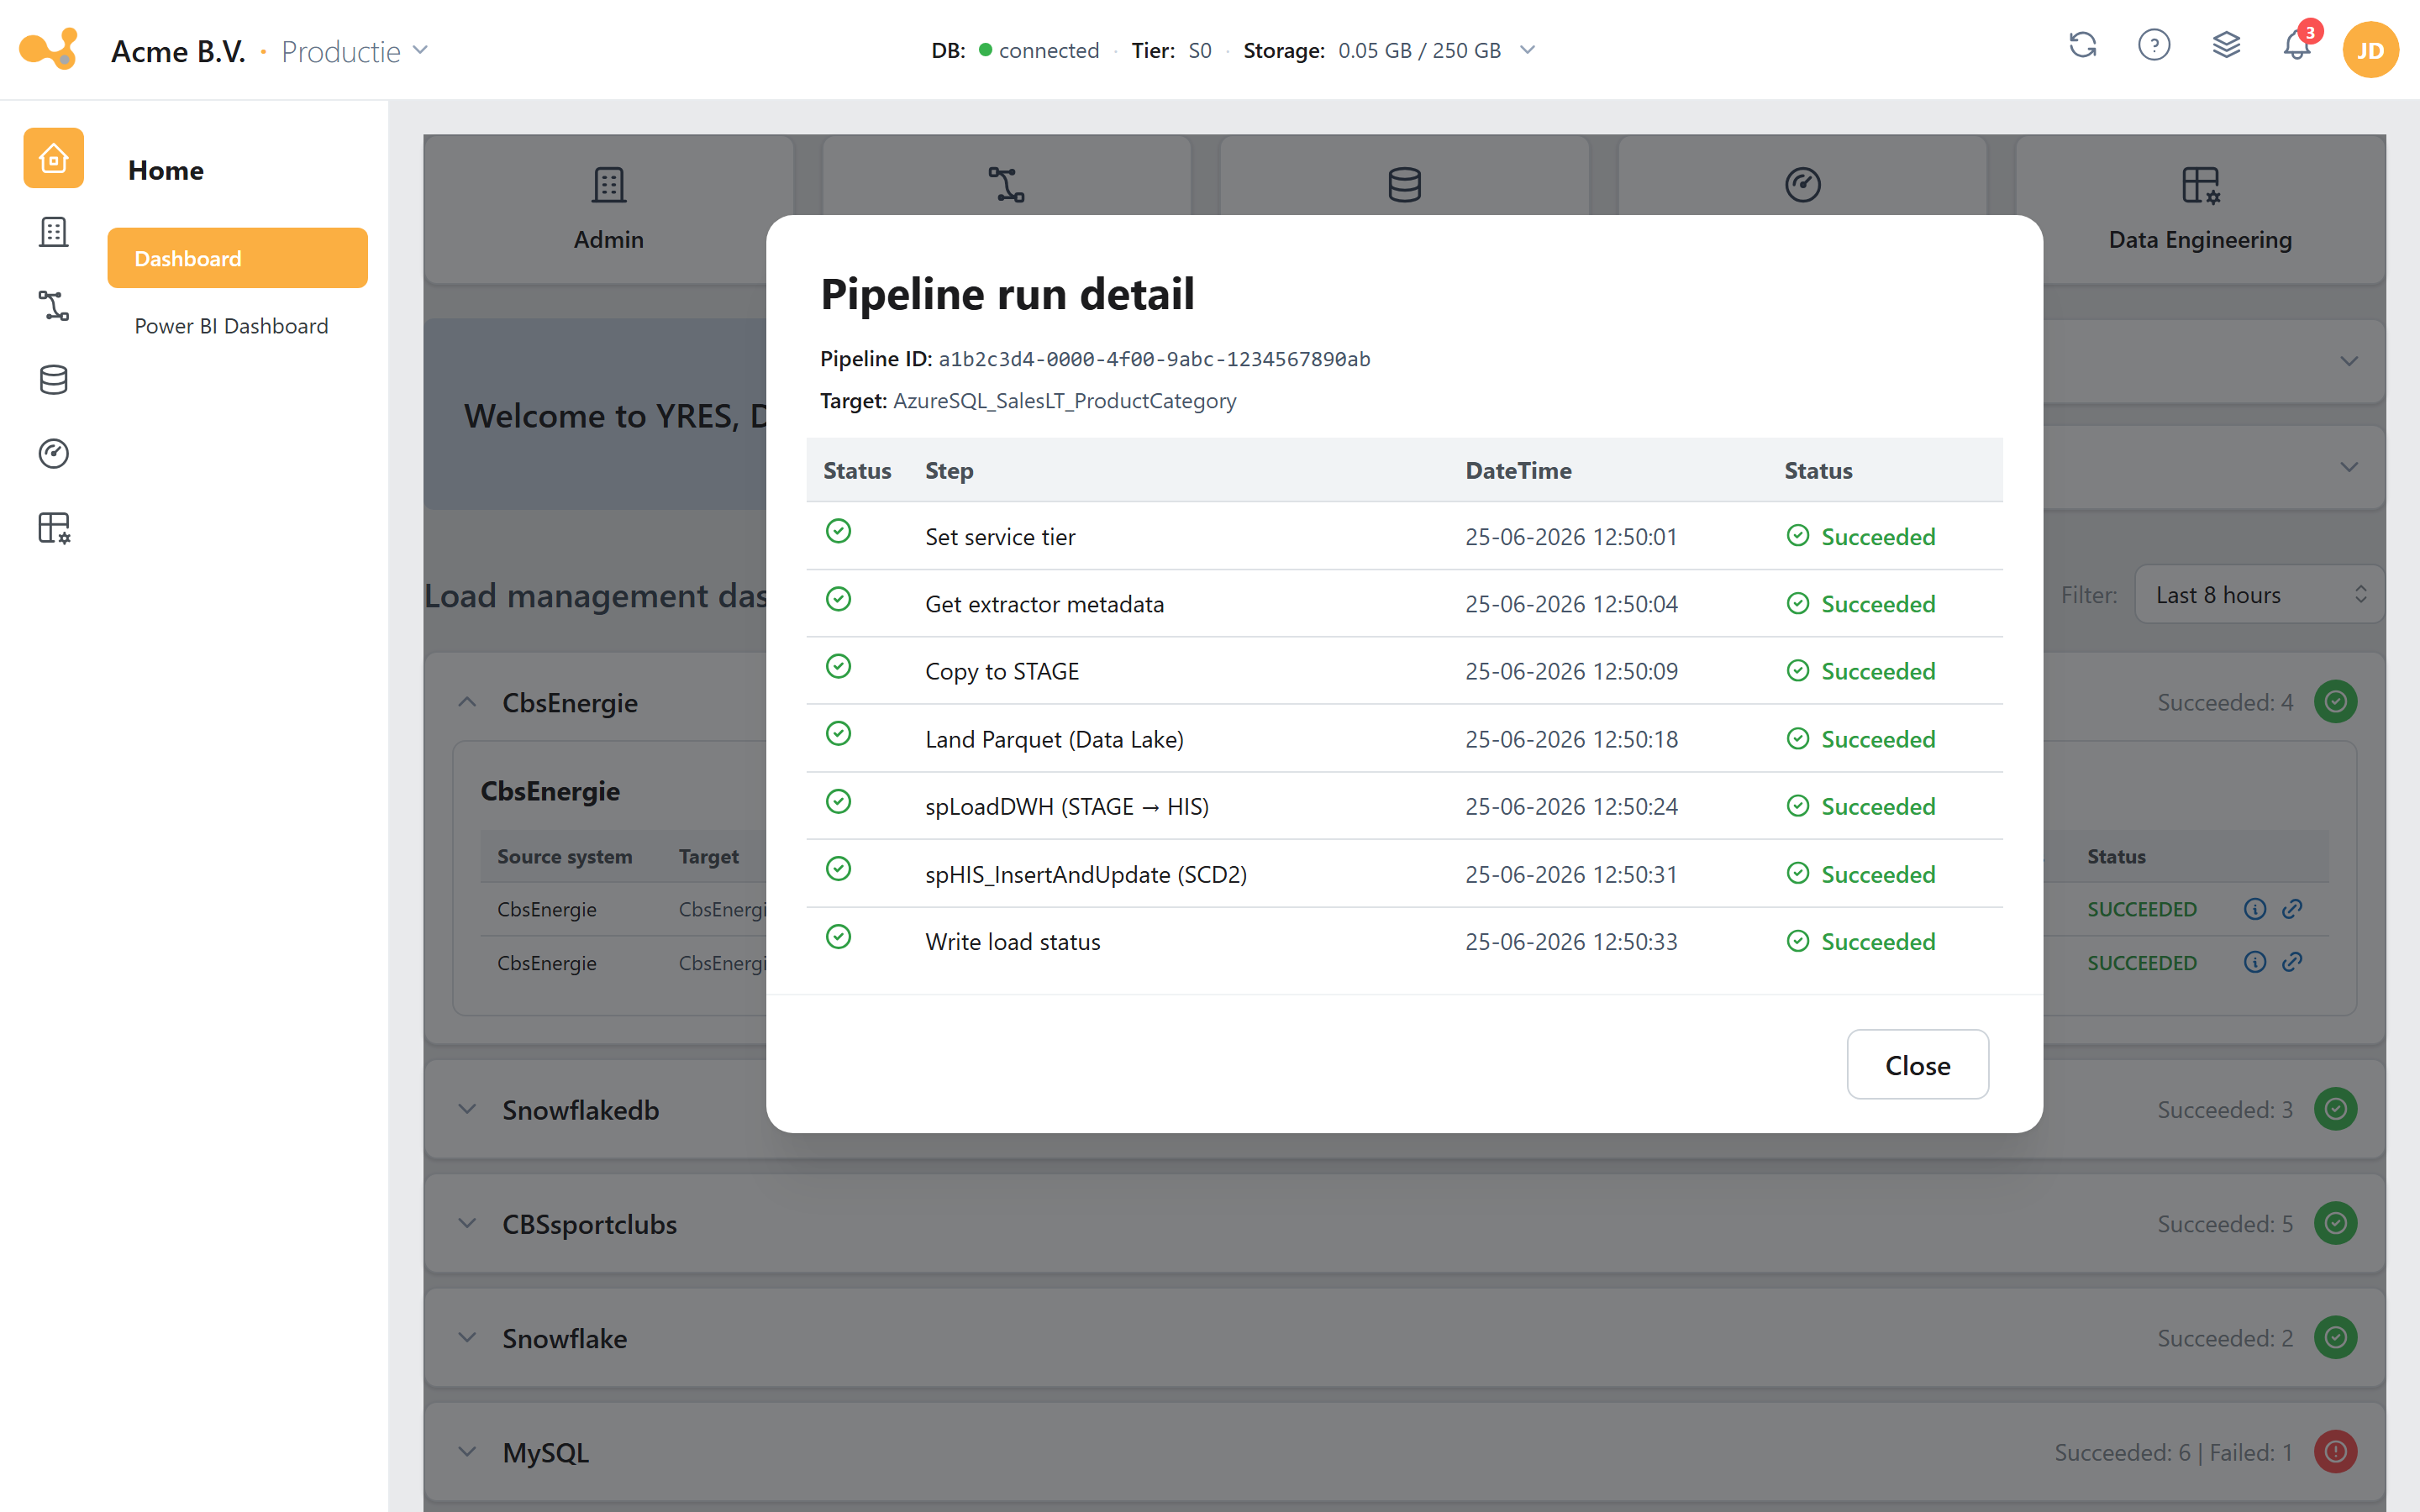Click the Data Engineering card icon
This screenshot has width=2420, height=1512.
tap(2200, 185)
